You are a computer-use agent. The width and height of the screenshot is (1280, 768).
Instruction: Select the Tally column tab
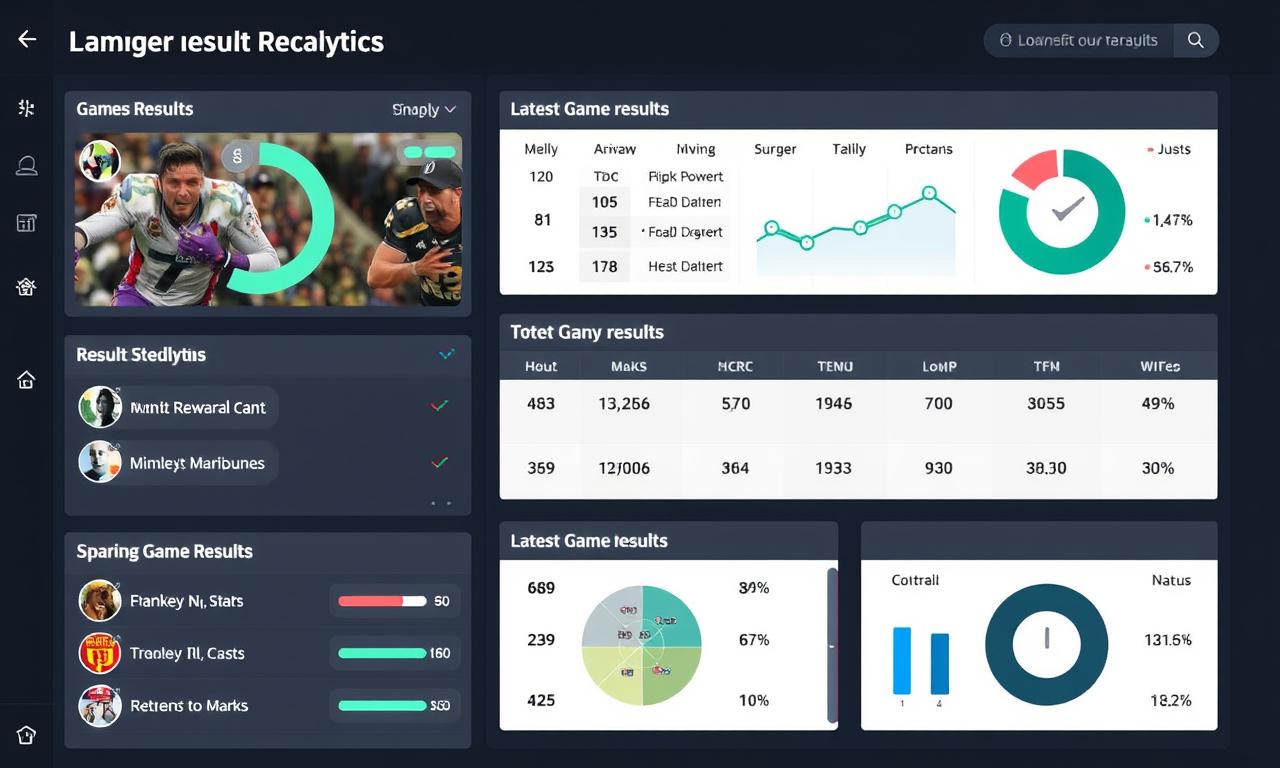point(848,149)
